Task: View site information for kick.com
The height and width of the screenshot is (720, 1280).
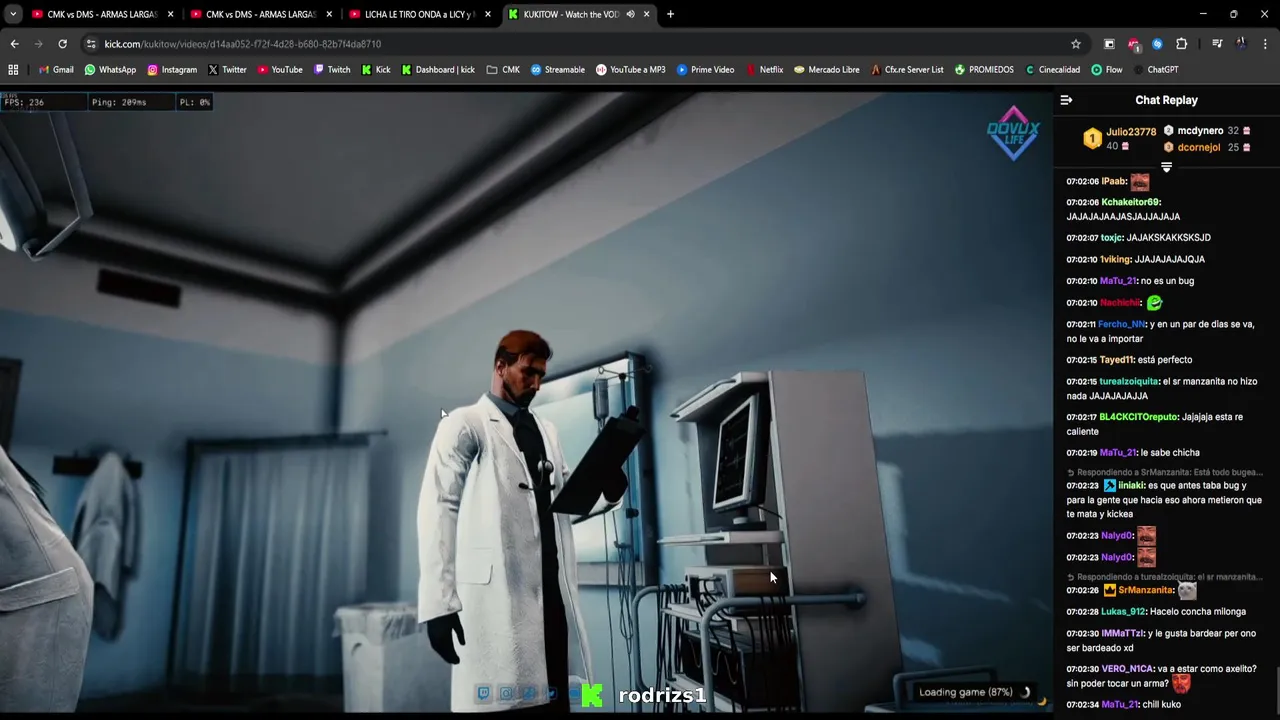Action: tap(91, 44)
